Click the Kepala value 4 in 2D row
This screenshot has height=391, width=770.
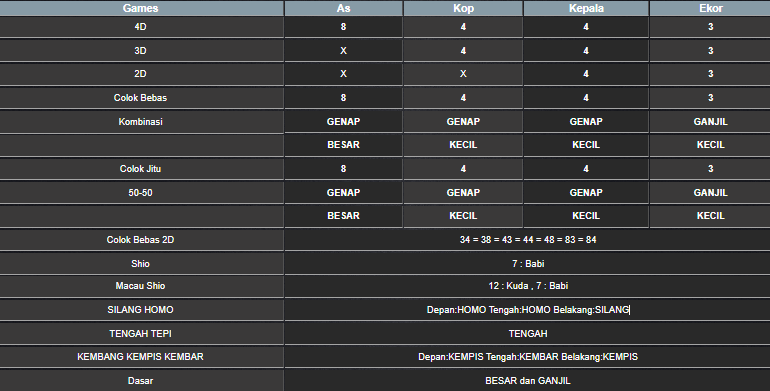click(x=586, y=74)
